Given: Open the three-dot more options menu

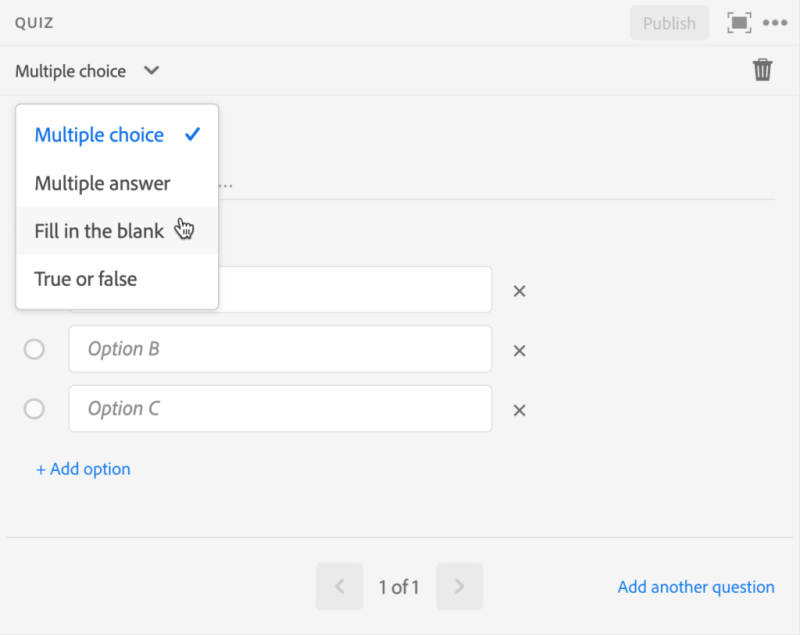Looking at the screenshot, I should [x=776, y=23].
